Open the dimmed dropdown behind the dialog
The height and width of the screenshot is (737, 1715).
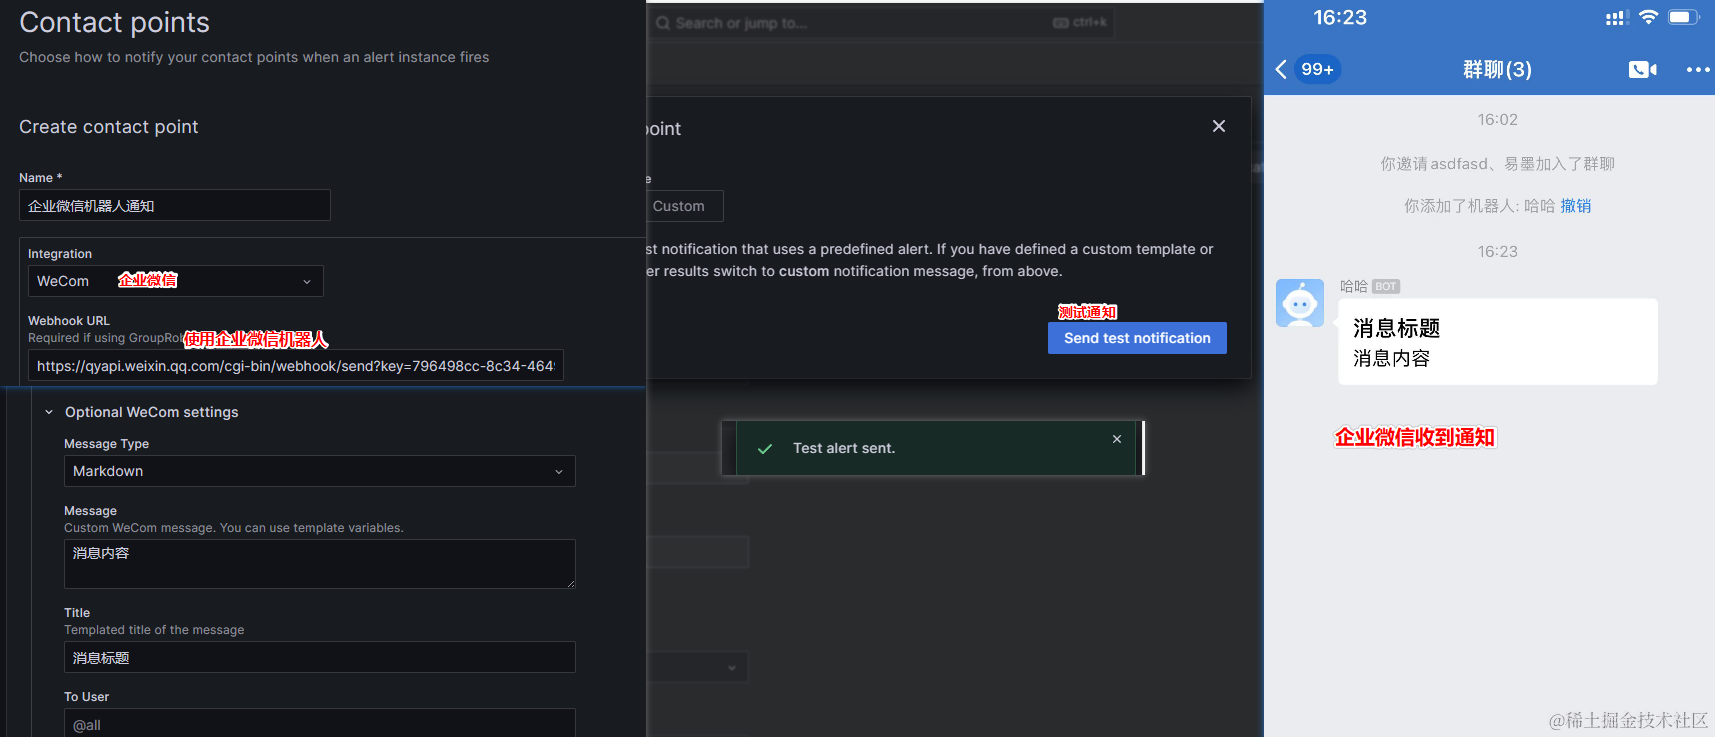697,667
